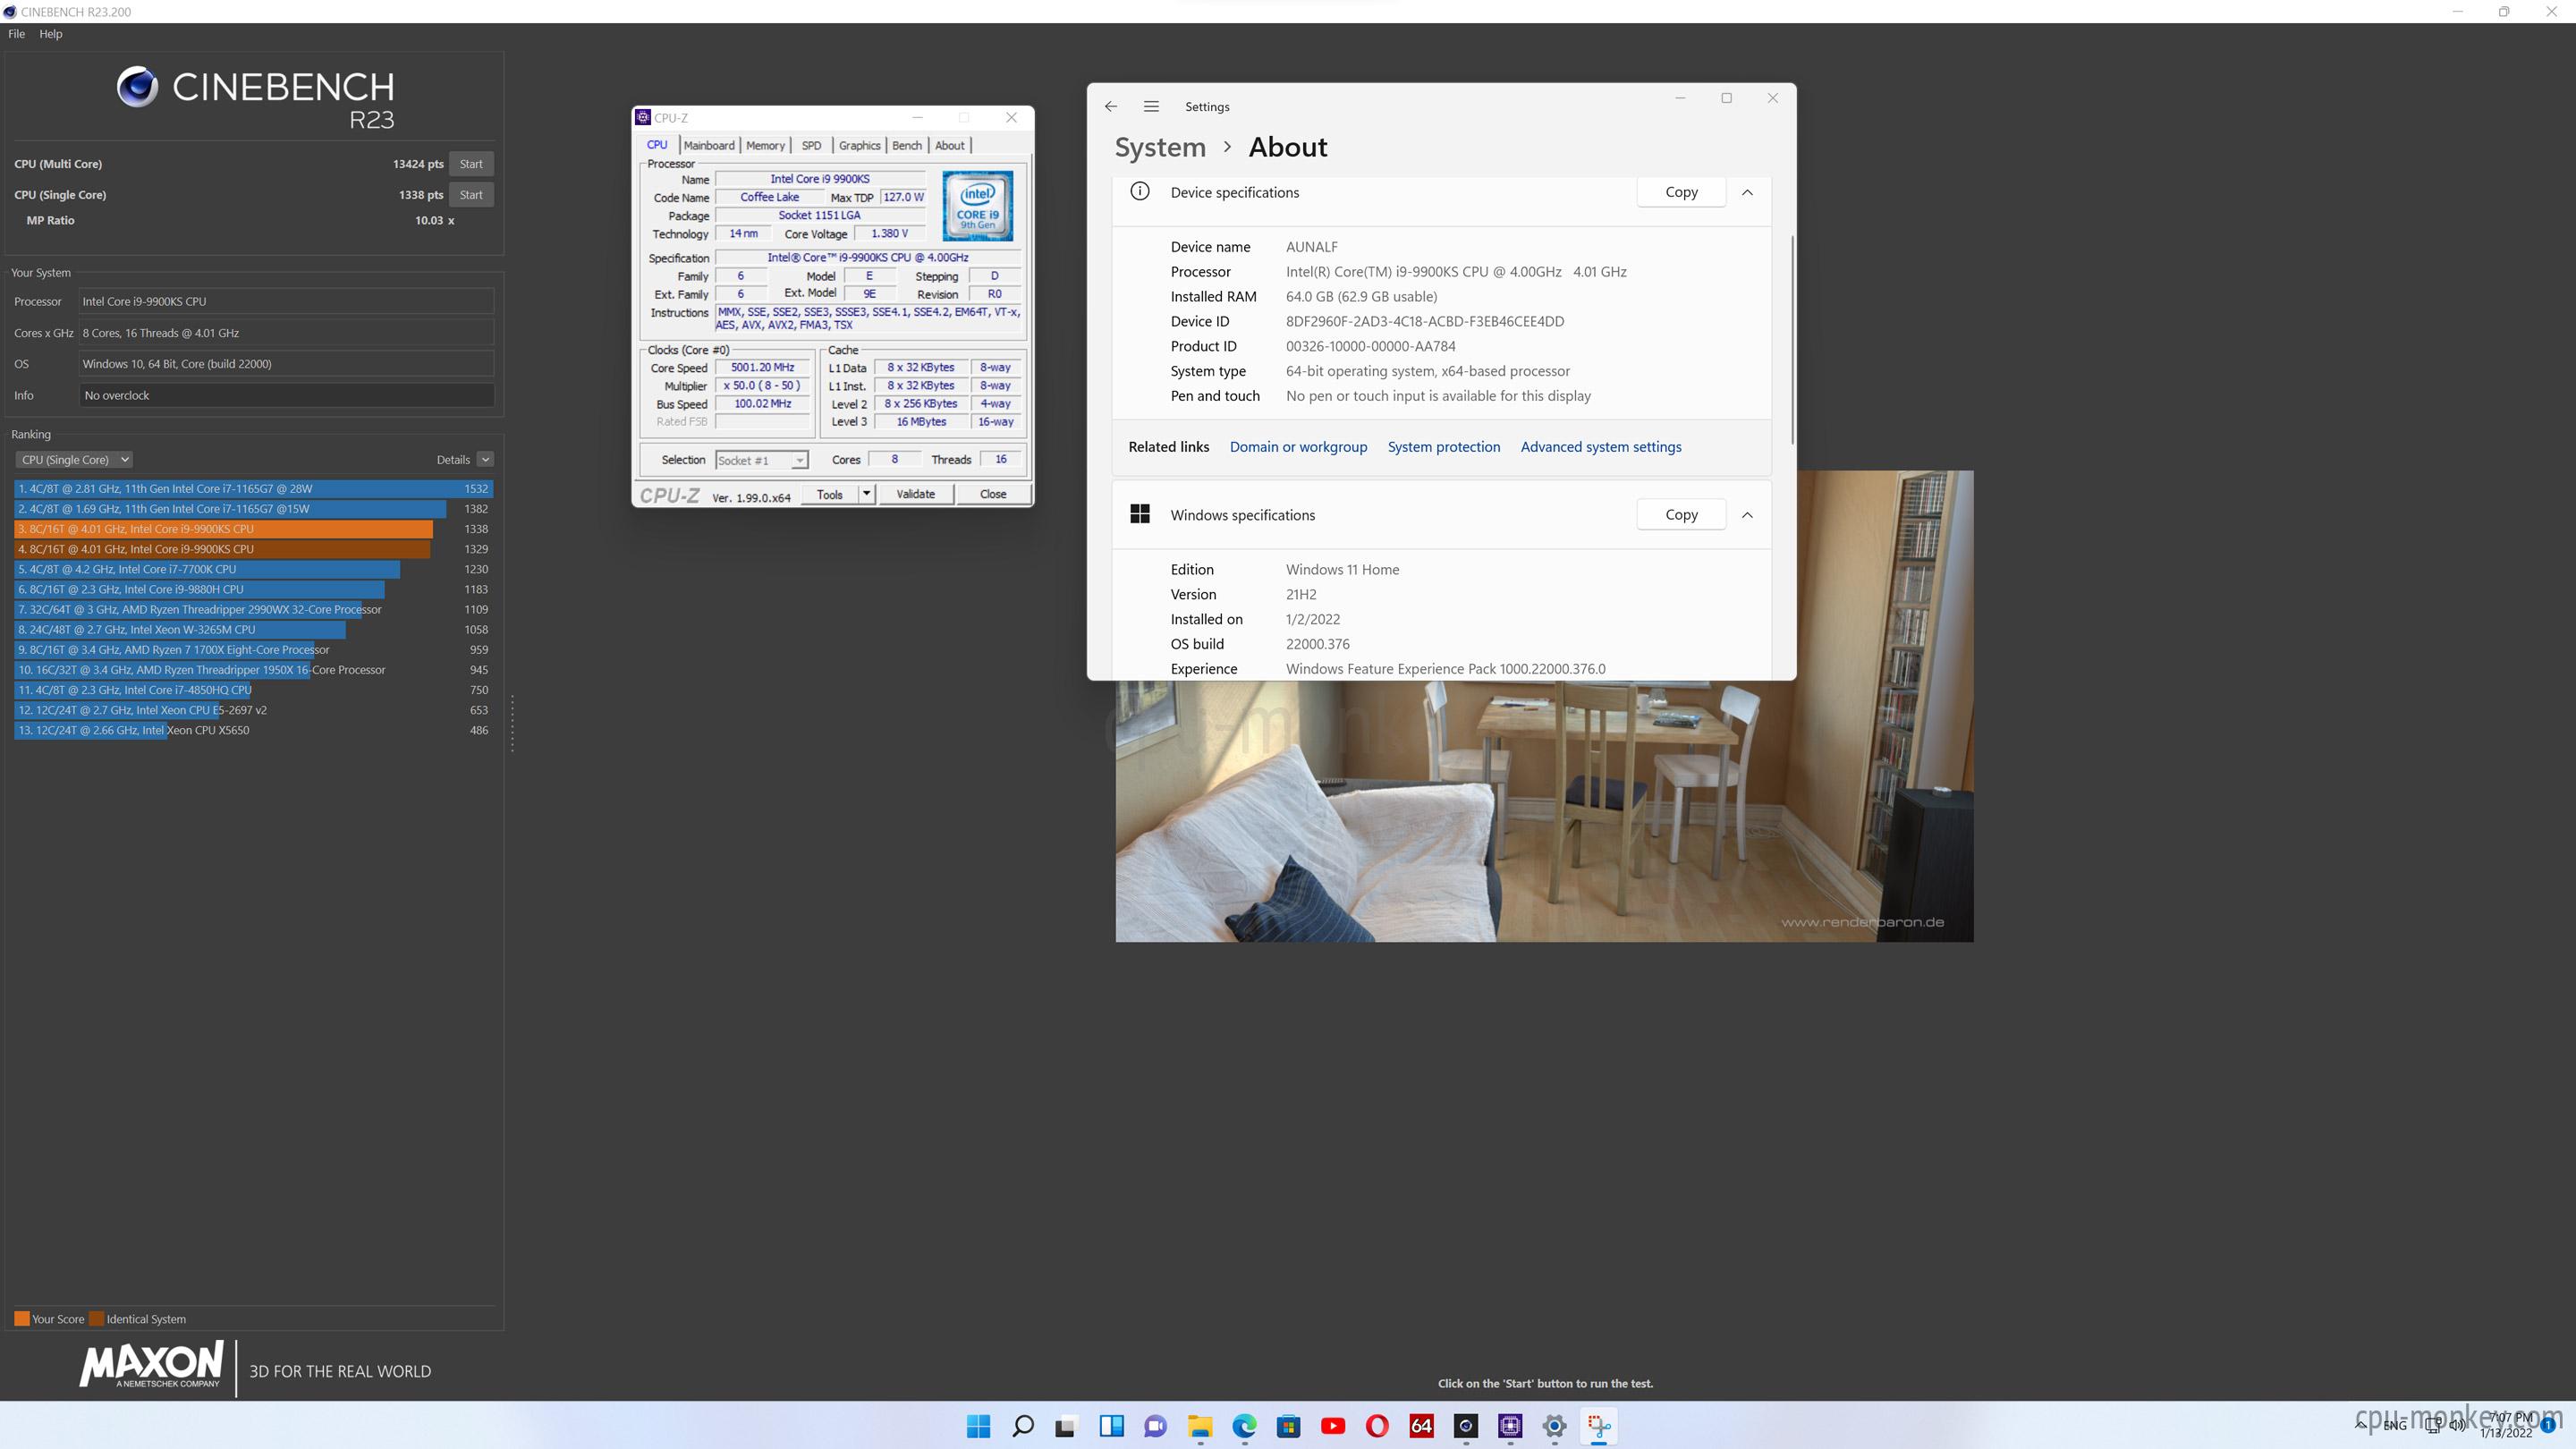This screenshot has width=2576, height=1449.
Task: Switch to Cinebench taskbar icon
Action: (1466, 1426)
